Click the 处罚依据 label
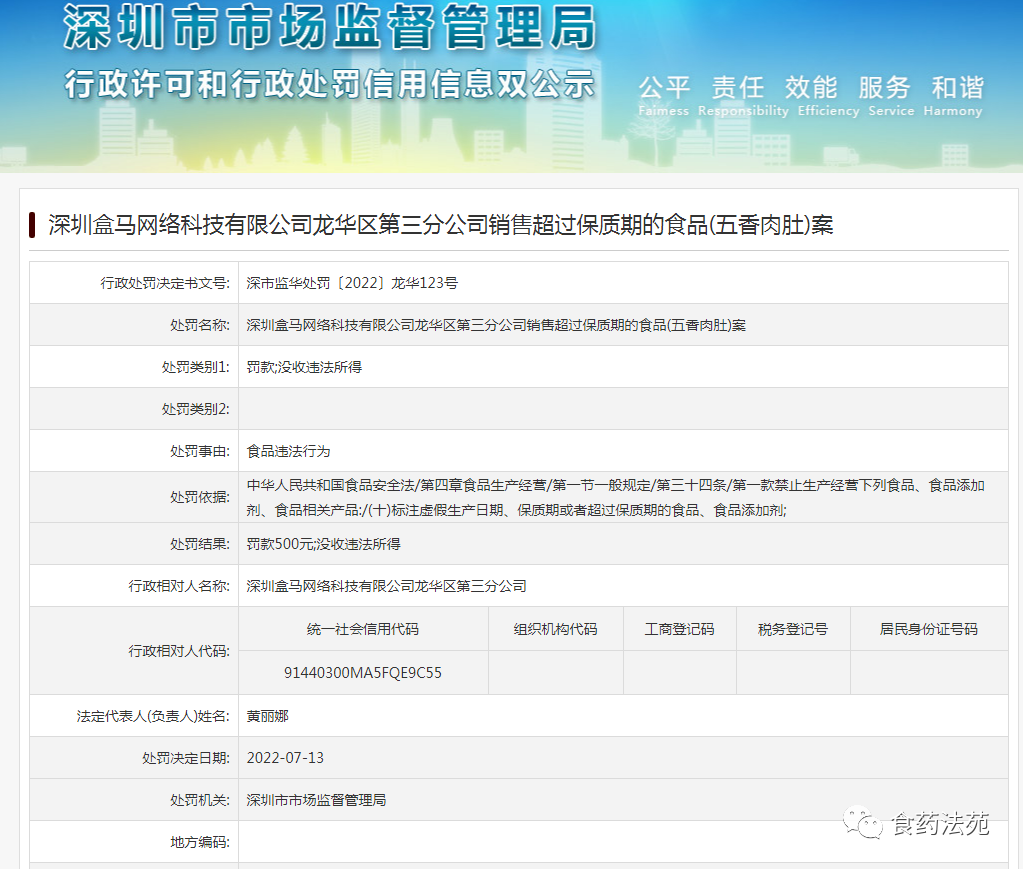 click(x=200, y=497)
